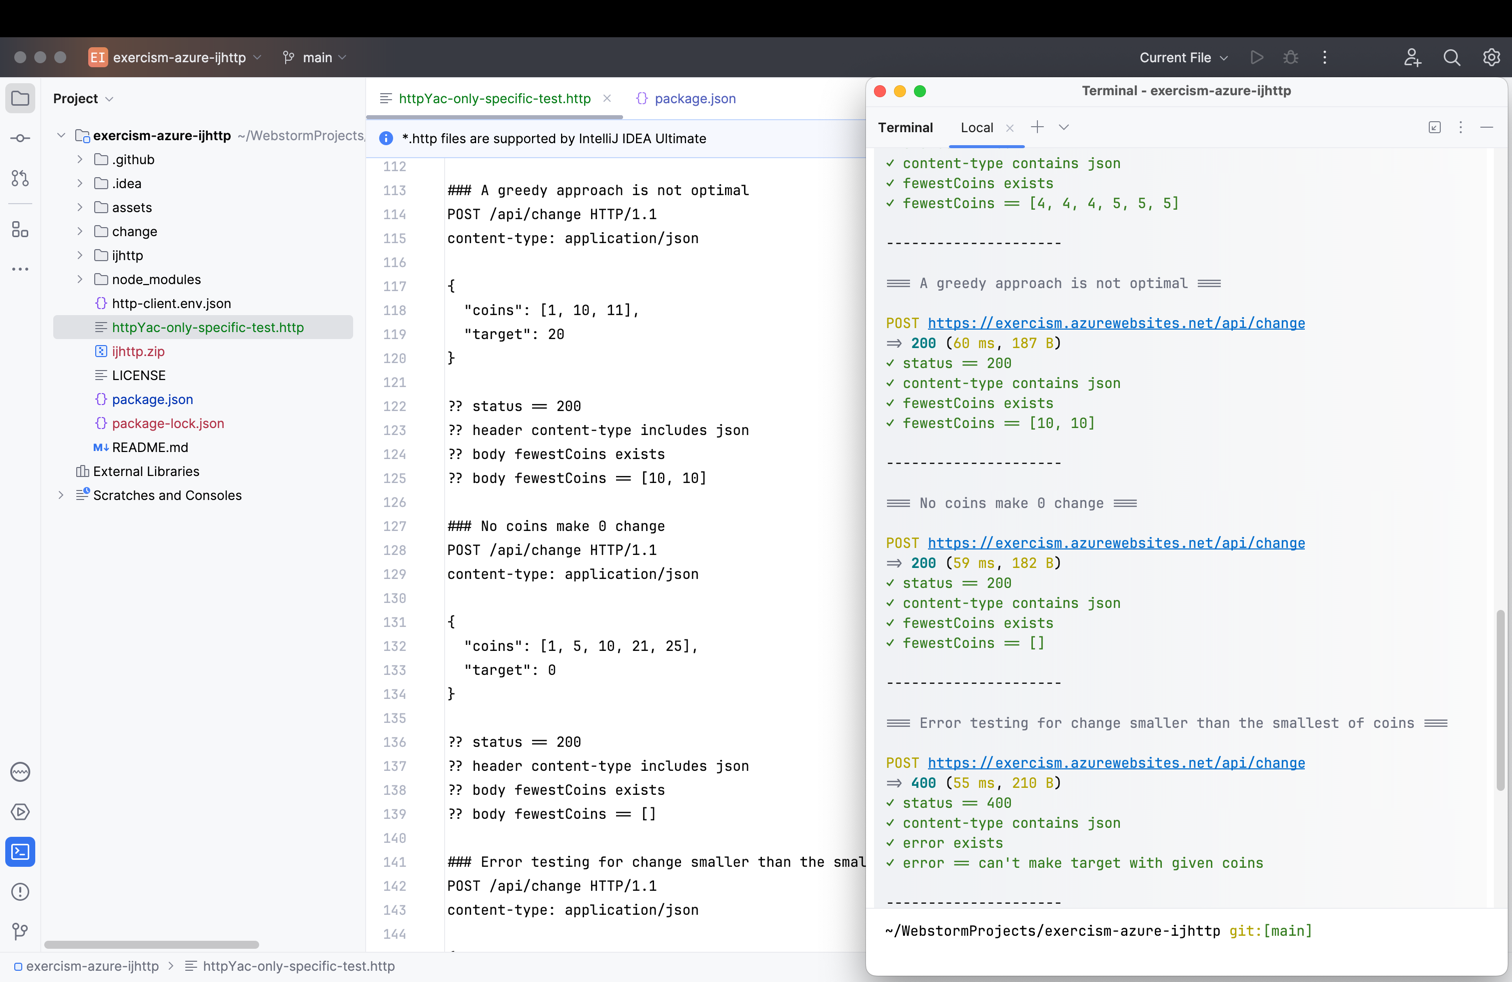Viewport: 1512px width, 982px height.
Task: Open more run actions menu
Action: coord(1325,58)
